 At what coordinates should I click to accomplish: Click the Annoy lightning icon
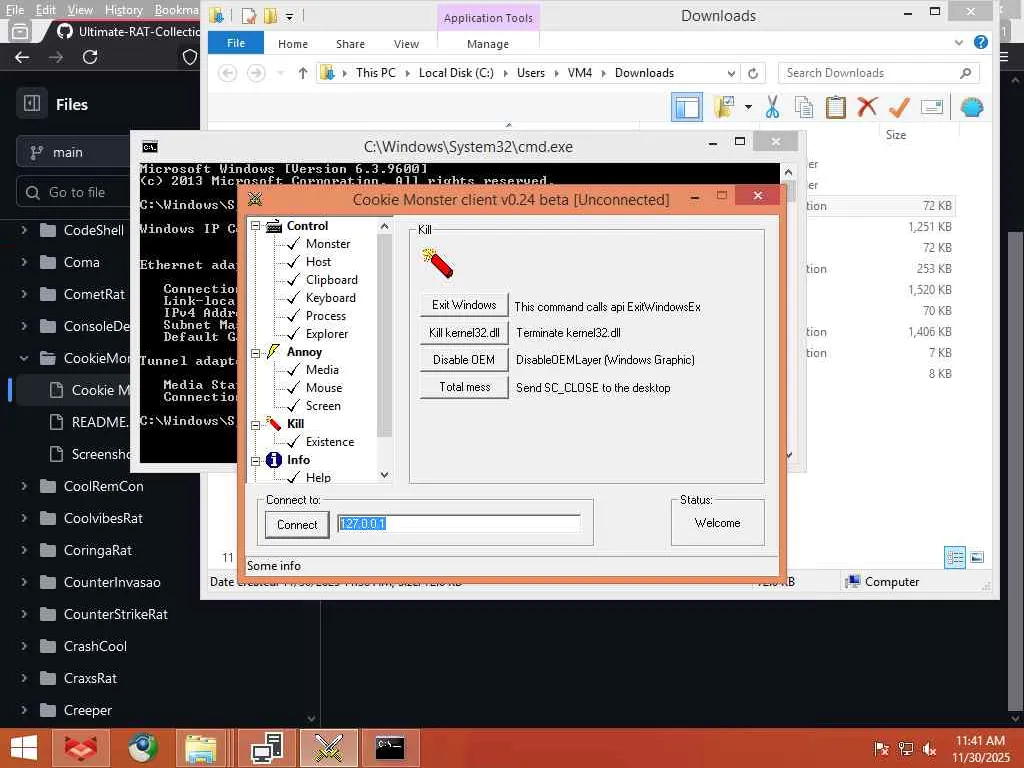pyautogui.click(x=274, y=352)
